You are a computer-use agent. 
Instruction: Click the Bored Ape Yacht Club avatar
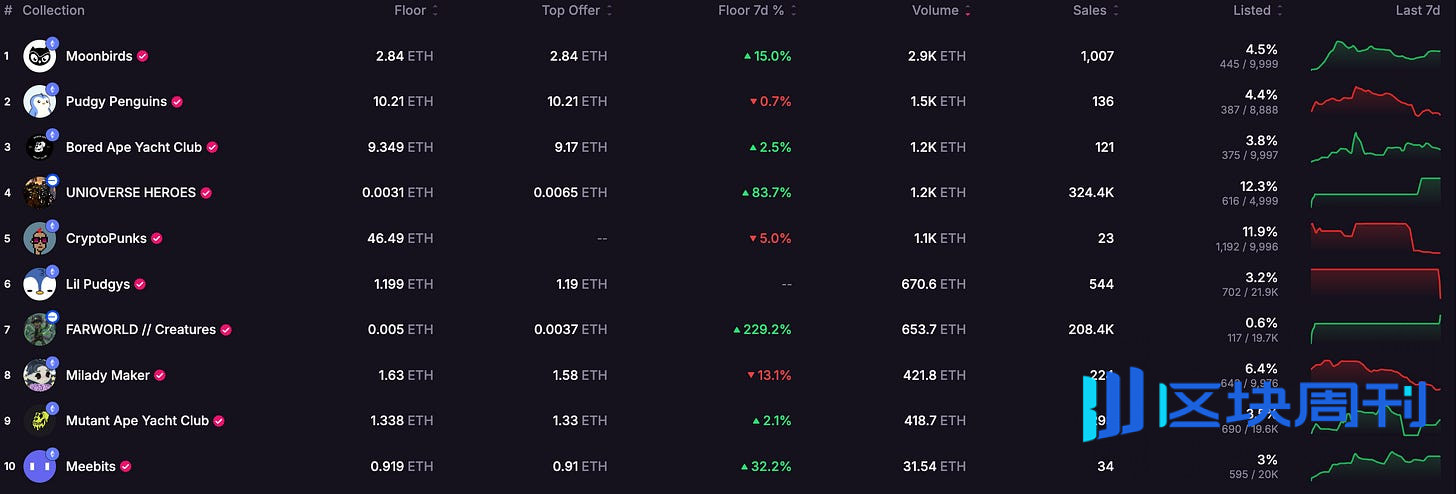coord(40,148)
